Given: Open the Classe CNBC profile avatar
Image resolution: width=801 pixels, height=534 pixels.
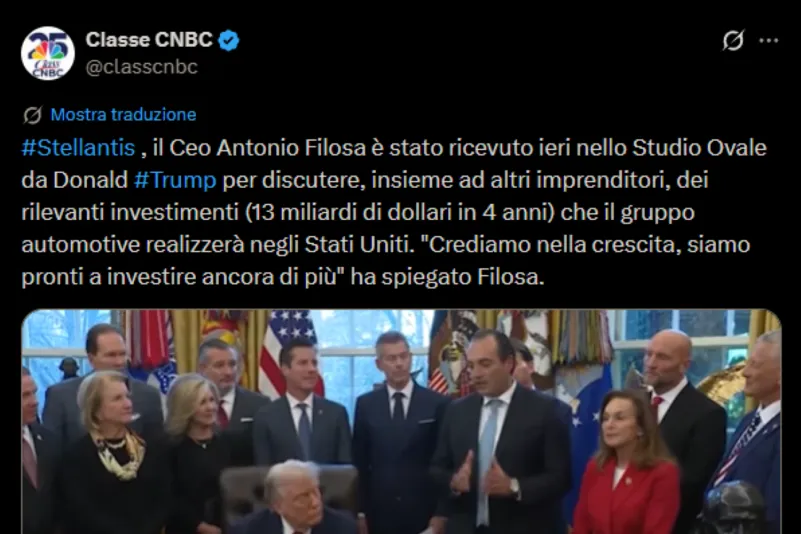Looking at the screenshot, I should click(48, 53).
